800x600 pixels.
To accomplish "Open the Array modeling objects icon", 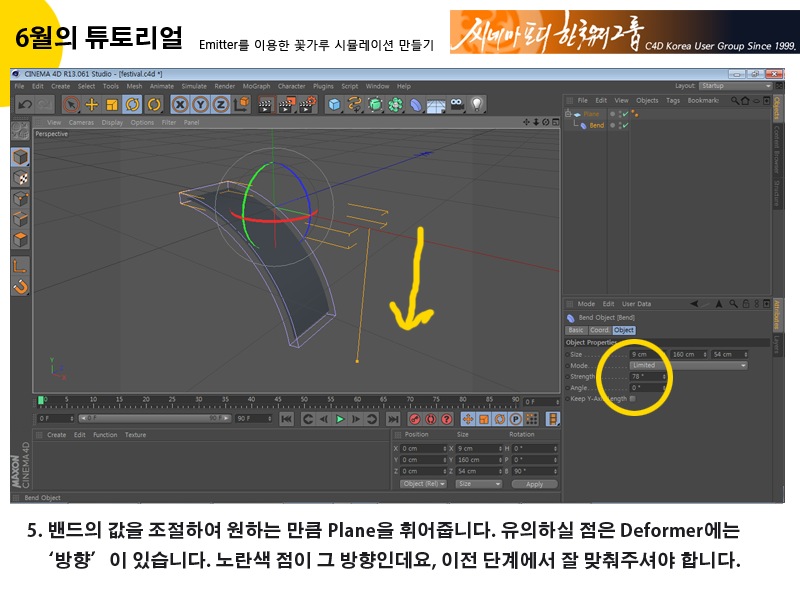I will coord(395,105).
